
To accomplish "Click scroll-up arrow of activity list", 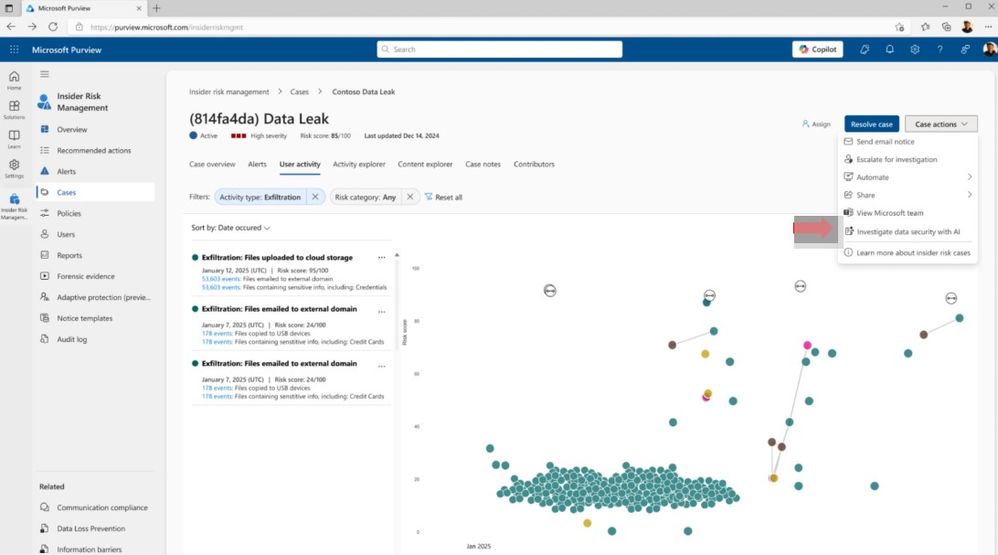I will point(397,255).
